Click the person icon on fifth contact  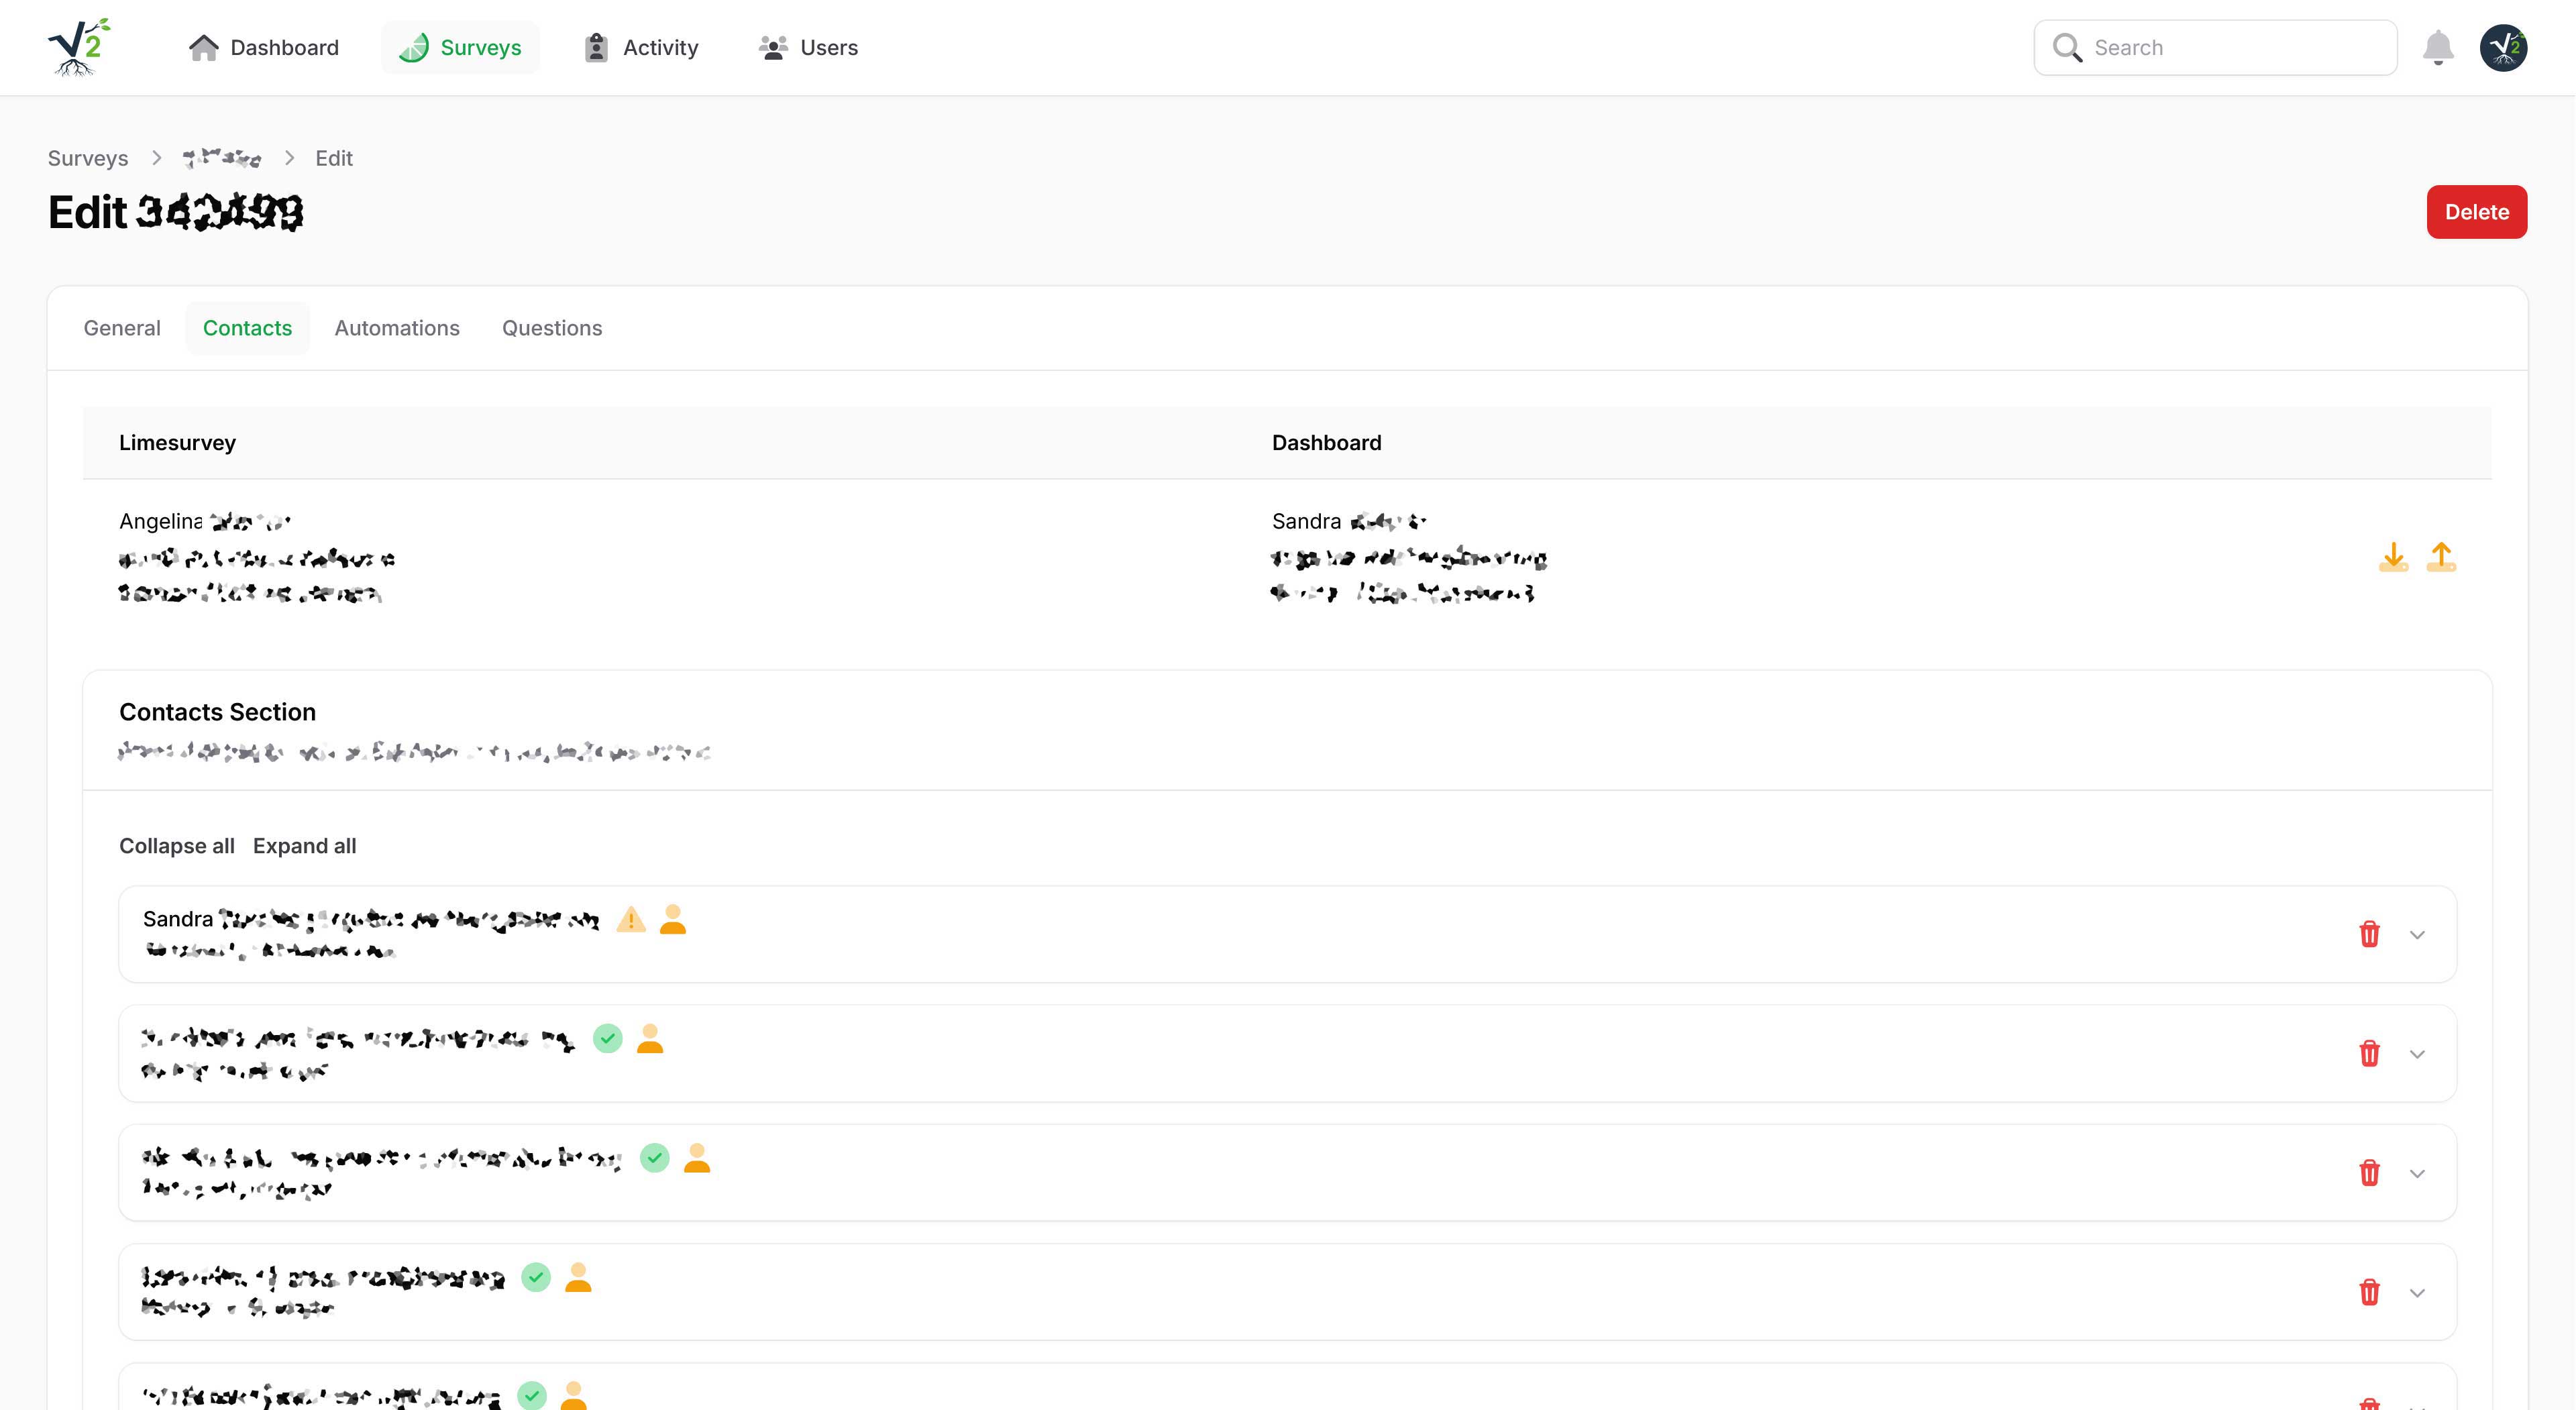pyautogui.click(x=573, y=1395)
